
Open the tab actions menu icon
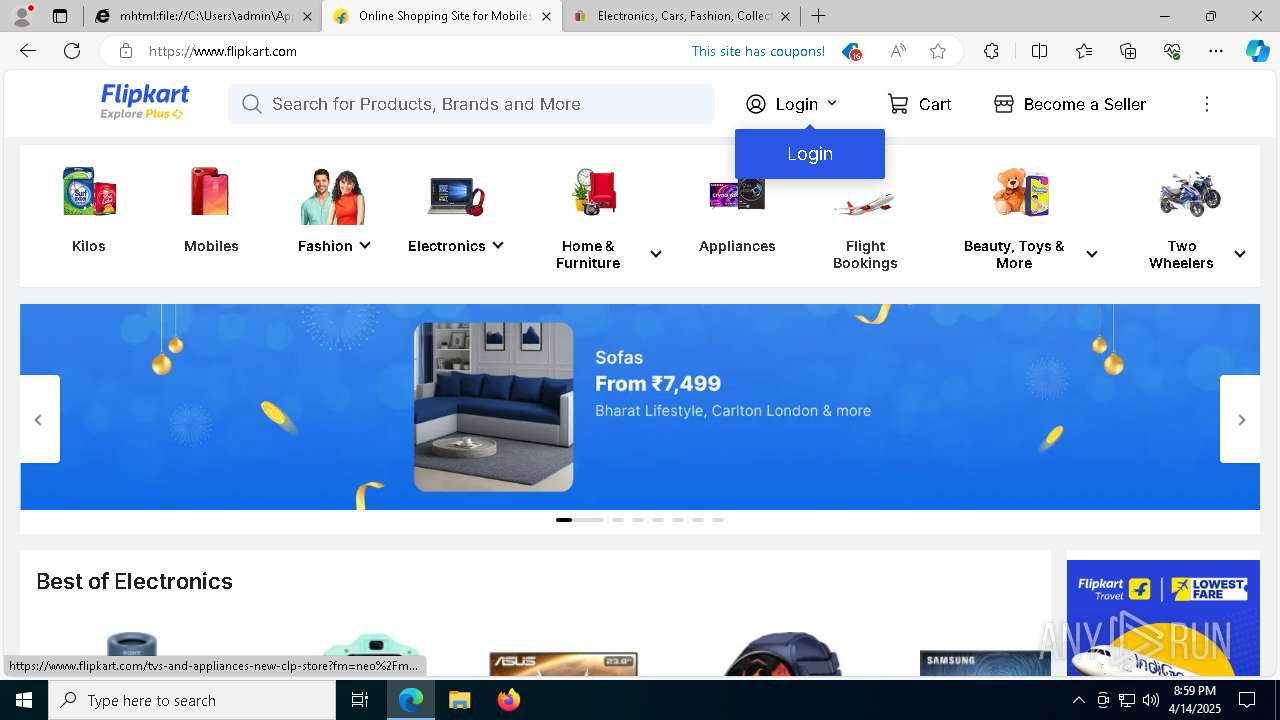pos(60,16)
